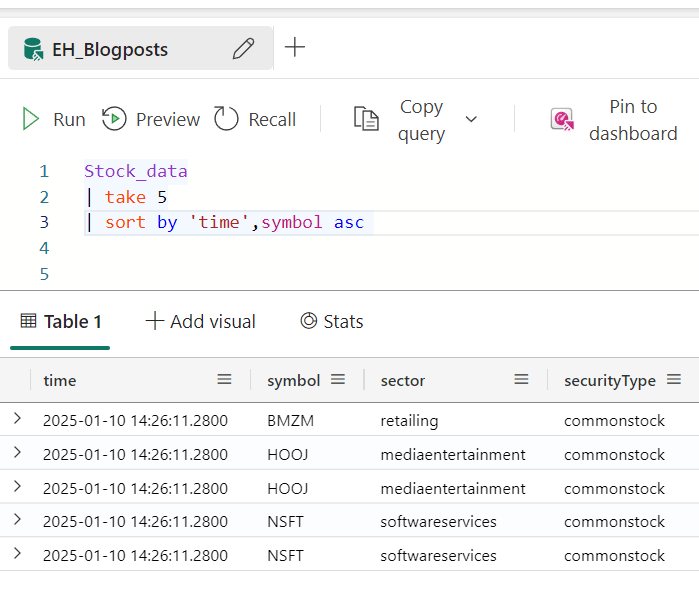The width and height of the screenshot is (699, 607).
Task: Click the Add visual button
Action: tap(201, 321)
